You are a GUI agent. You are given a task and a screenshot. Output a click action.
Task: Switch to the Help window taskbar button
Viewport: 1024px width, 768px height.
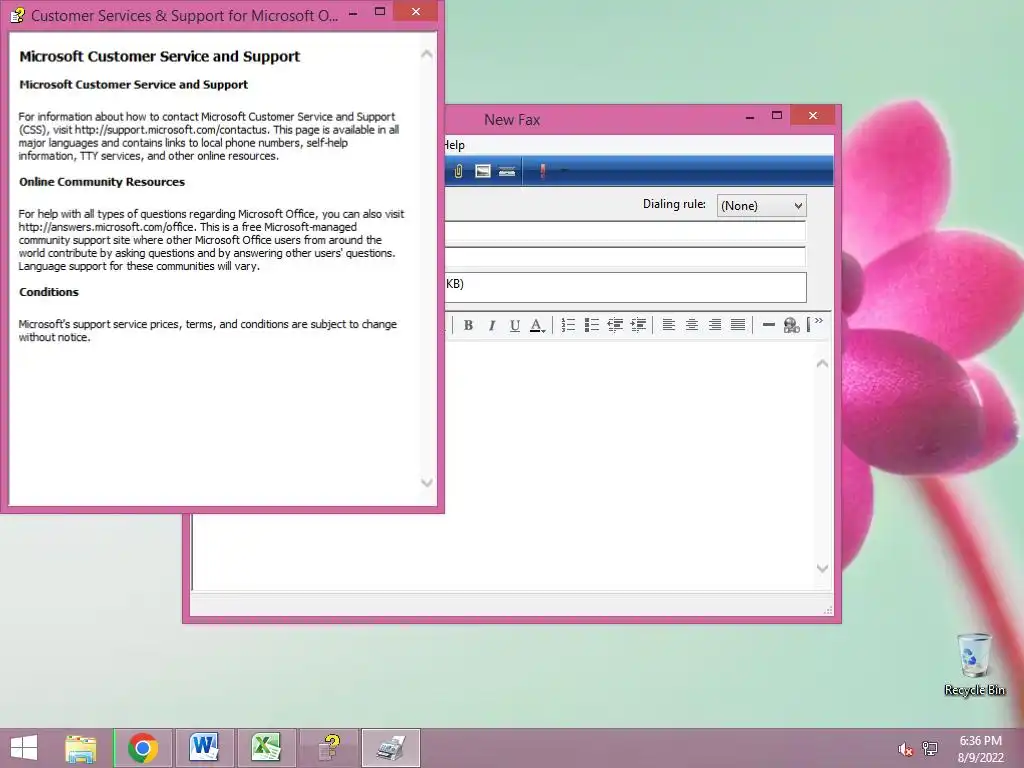328,748
